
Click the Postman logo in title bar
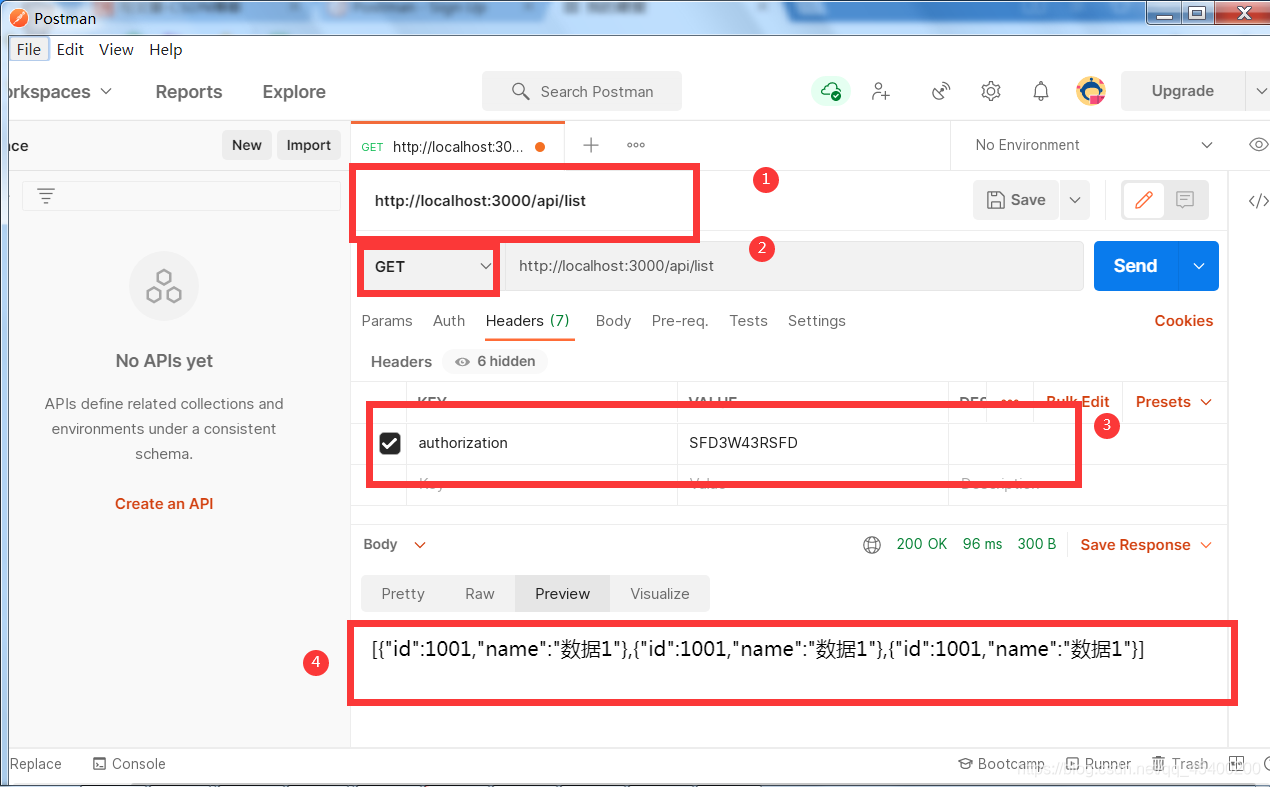(18, 18)
